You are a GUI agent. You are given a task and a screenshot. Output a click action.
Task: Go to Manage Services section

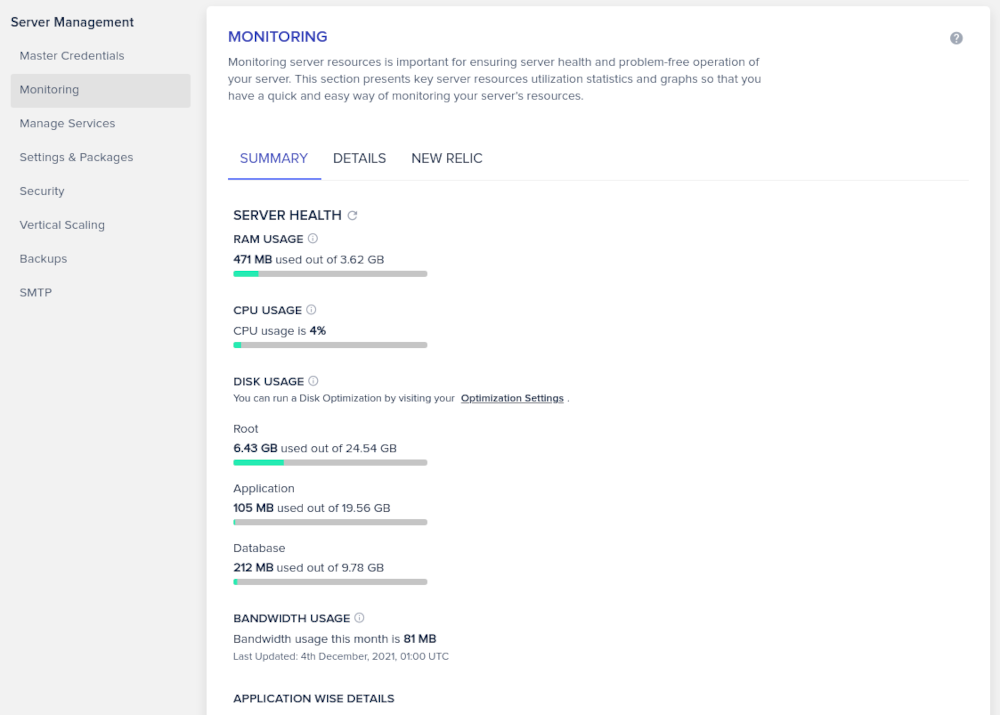tap(67, 124)
